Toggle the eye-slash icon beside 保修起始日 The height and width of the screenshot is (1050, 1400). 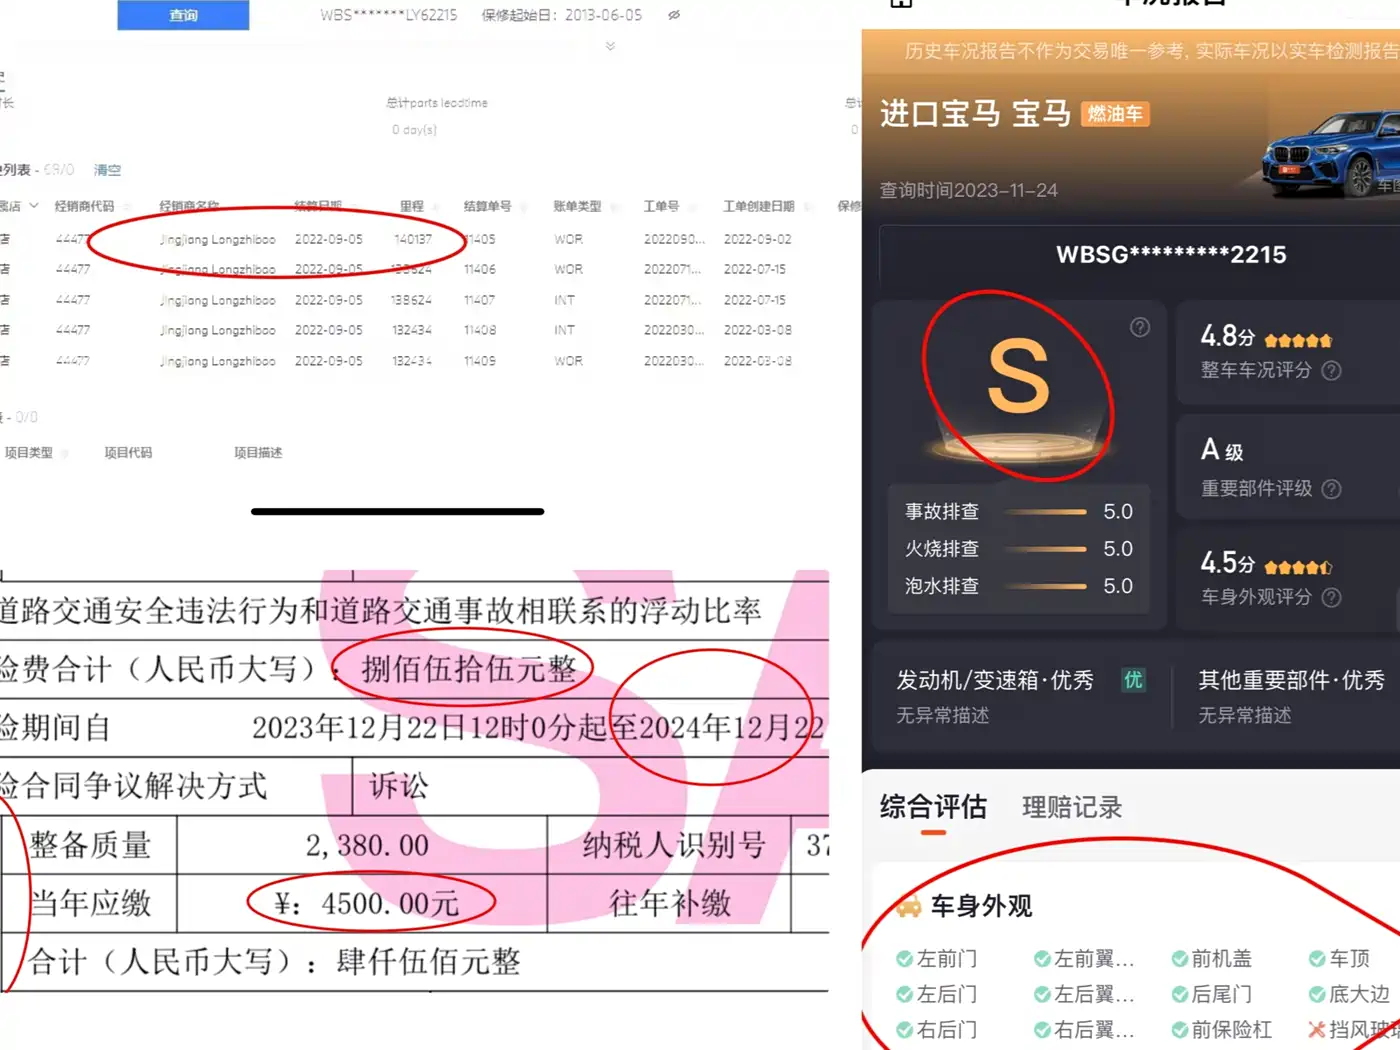click(674, 15)
